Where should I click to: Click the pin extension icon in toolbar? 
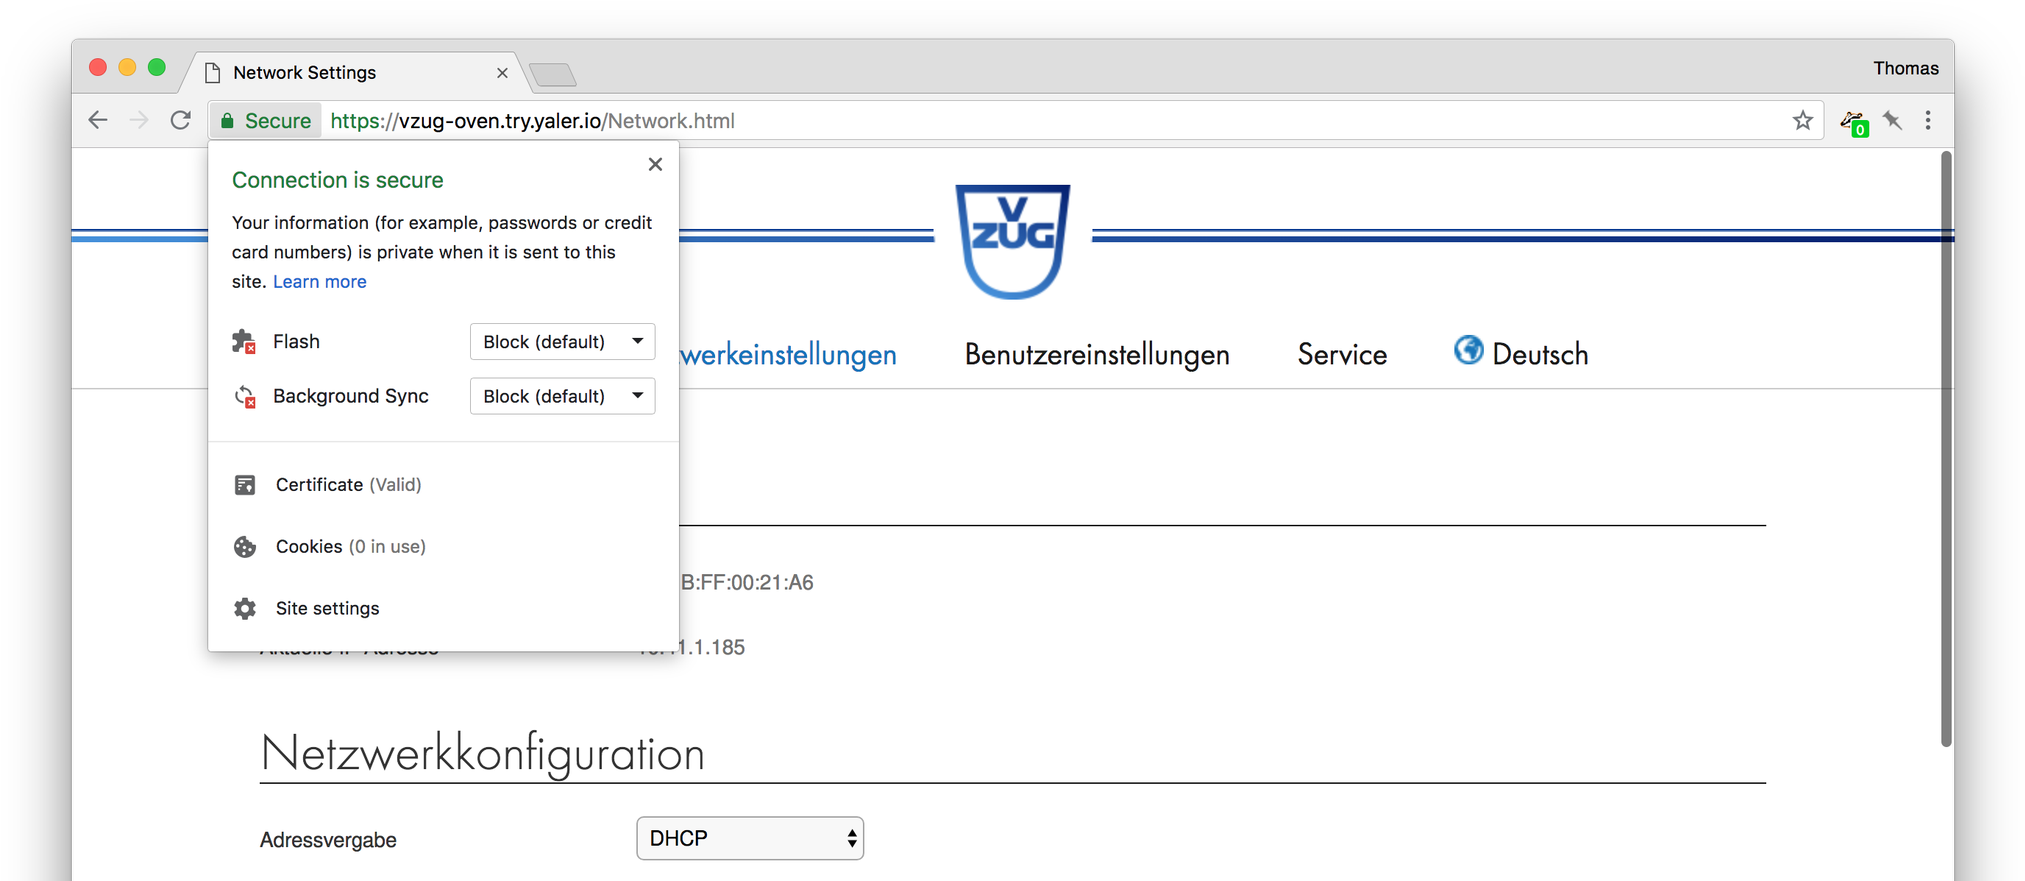point(1892,121)
